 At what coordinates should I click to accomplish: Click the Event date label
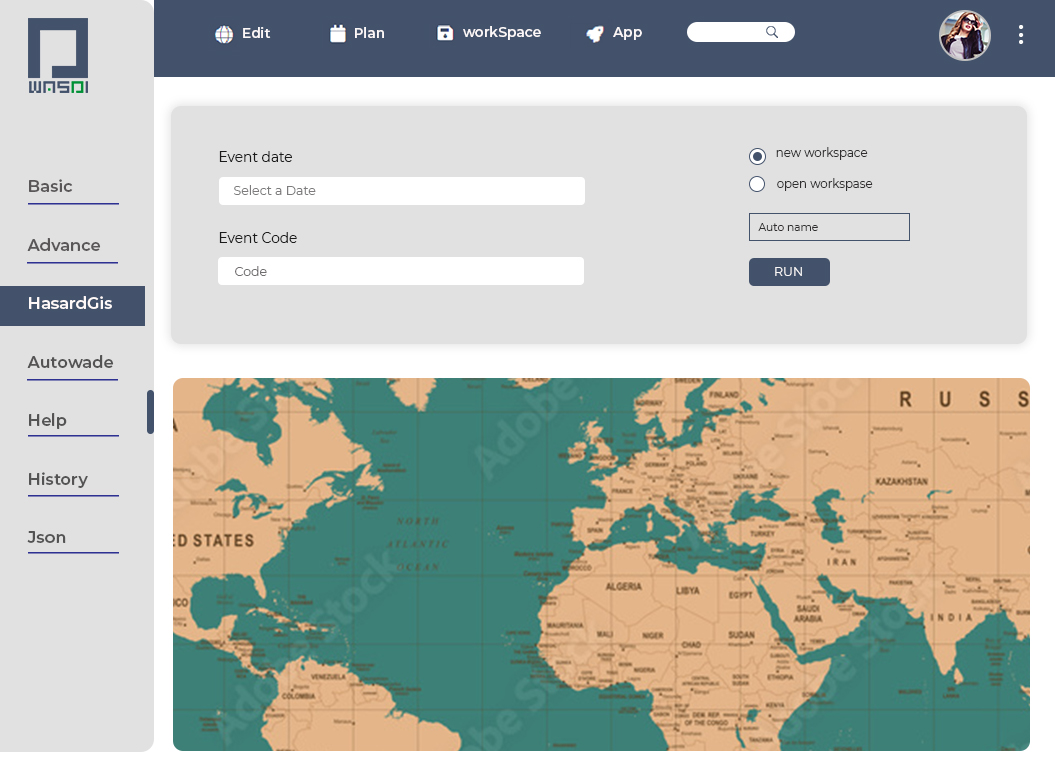click(255, 157)
